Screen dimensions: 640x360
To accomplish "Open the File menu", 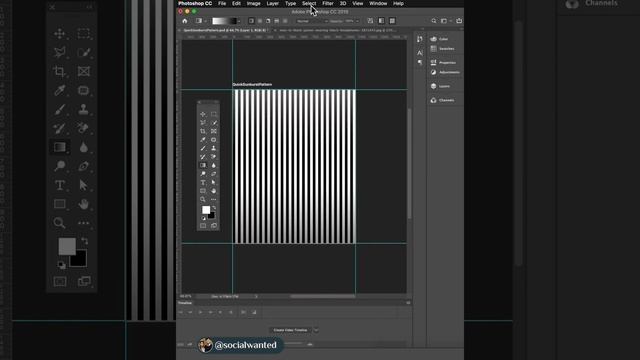I will tap(222, 3).
